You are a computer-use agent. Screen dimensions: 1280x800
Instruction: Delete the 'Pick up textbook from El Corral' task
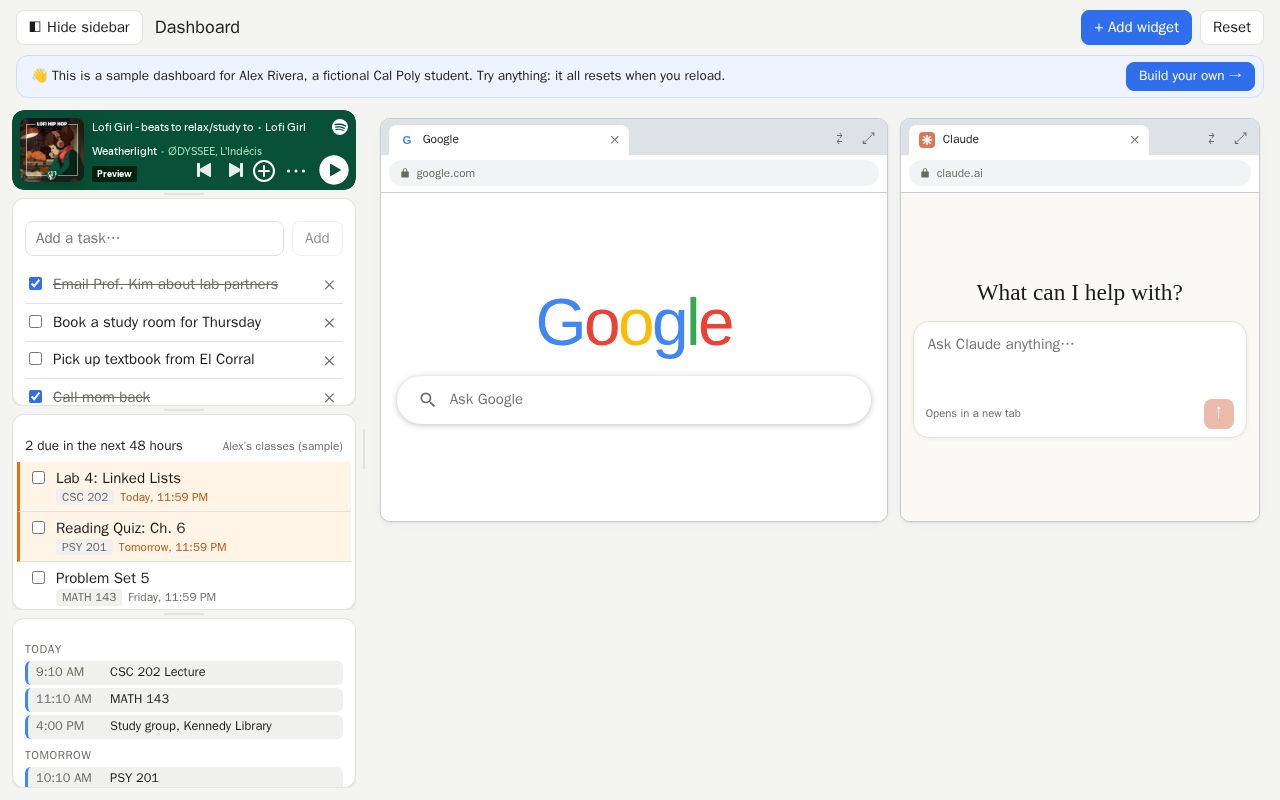(x=329, y=360)
